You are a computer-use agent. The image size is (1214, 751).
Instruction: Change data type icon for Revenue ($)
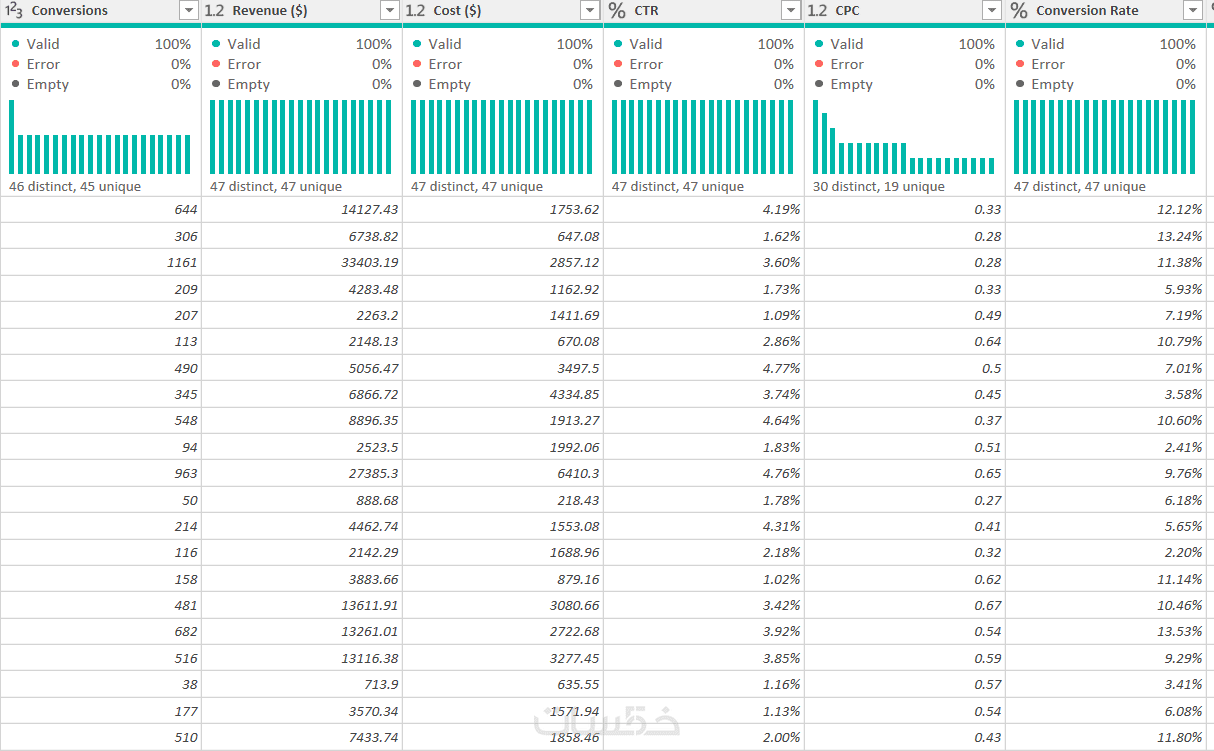[x=214, y=10]
